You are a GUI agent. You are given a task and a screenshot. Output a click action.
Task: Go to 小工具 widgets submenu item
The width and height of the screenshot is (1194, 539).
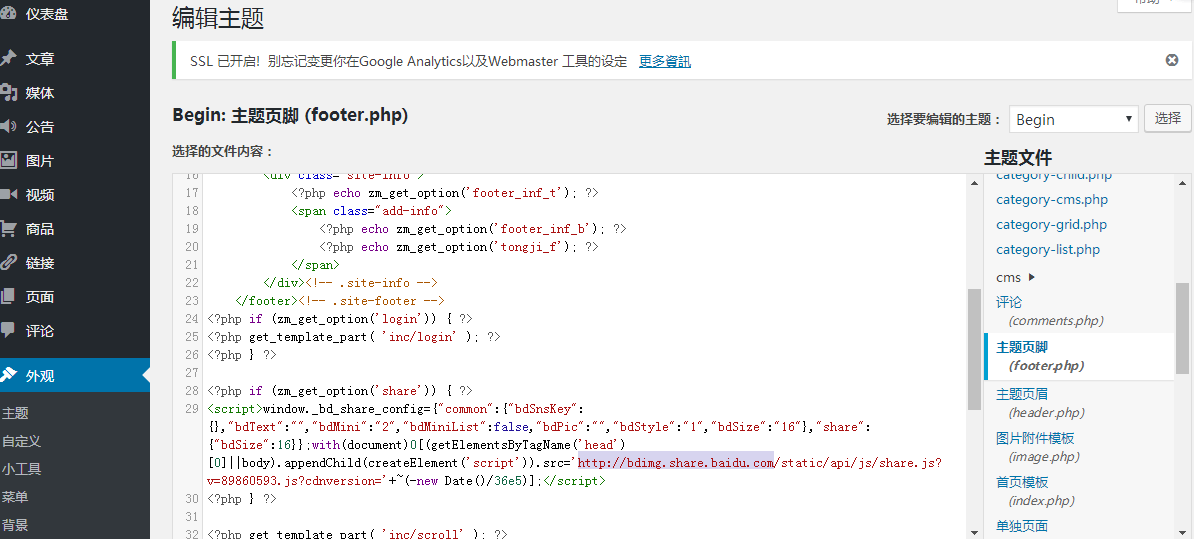(x=21, y=469)
